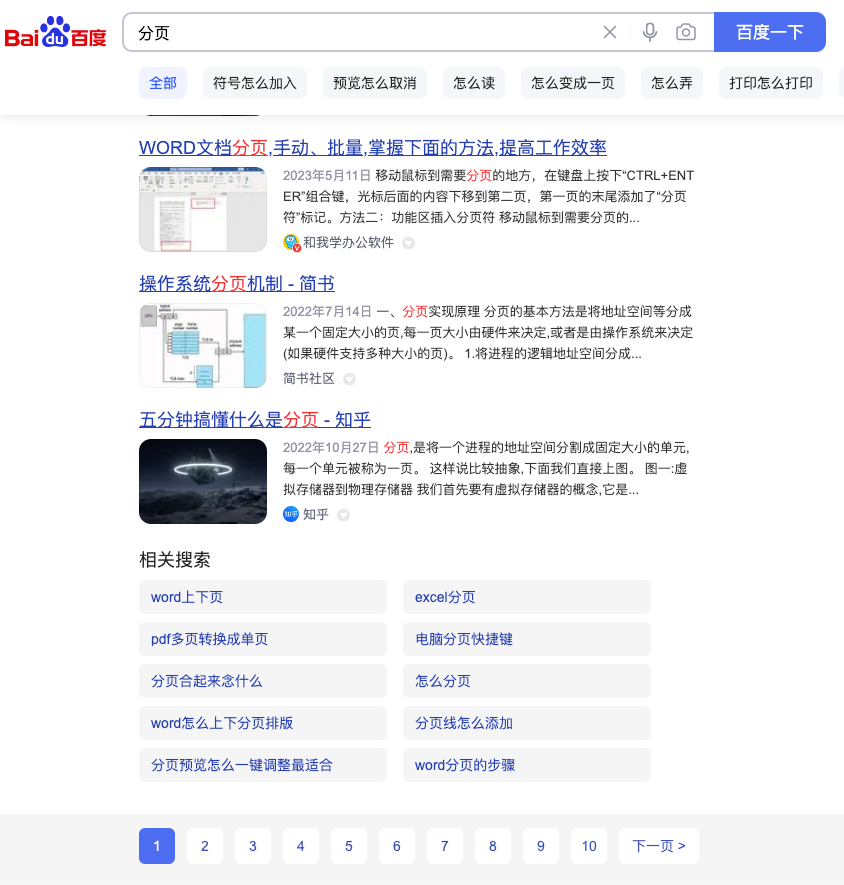Search related term word分页的步骤
This screenshot has height=885, width=844.
pos(527,765)
